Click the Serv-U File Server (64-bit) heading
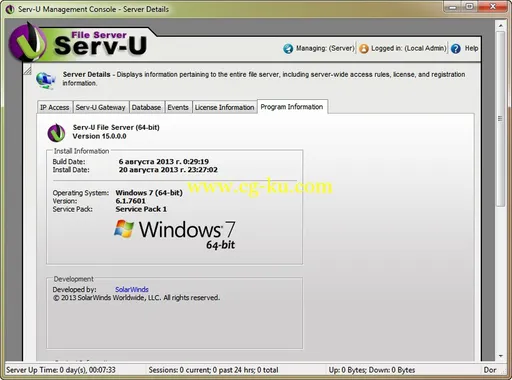 click(x=116, y=127)
